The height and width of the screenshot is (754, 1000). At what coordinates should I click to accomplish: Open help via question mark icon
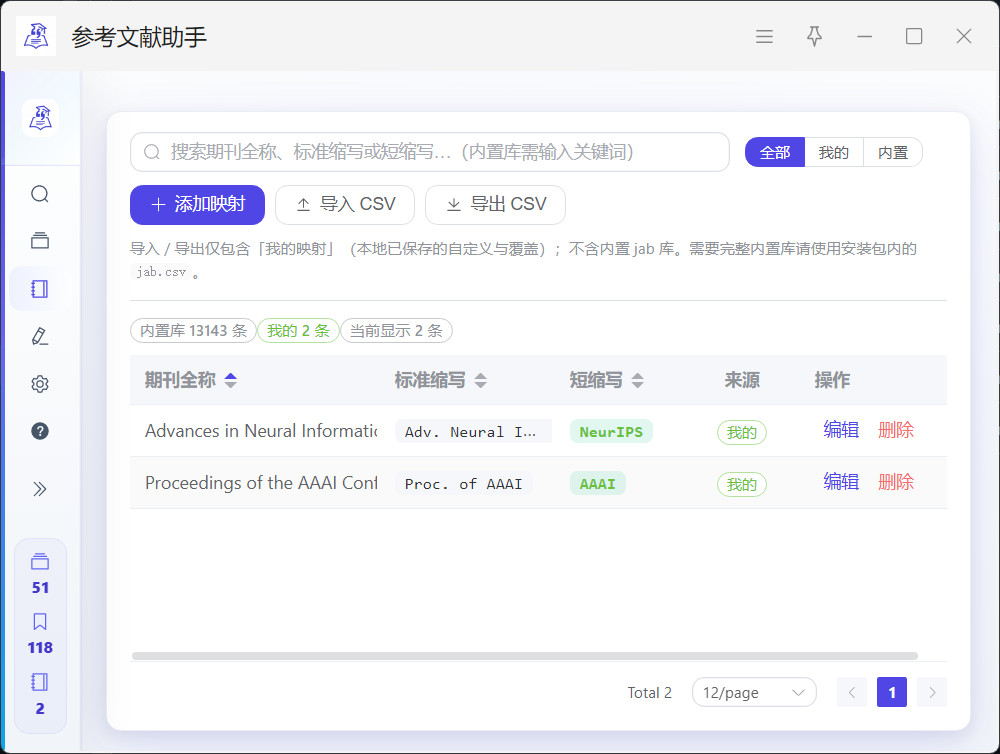40,431
